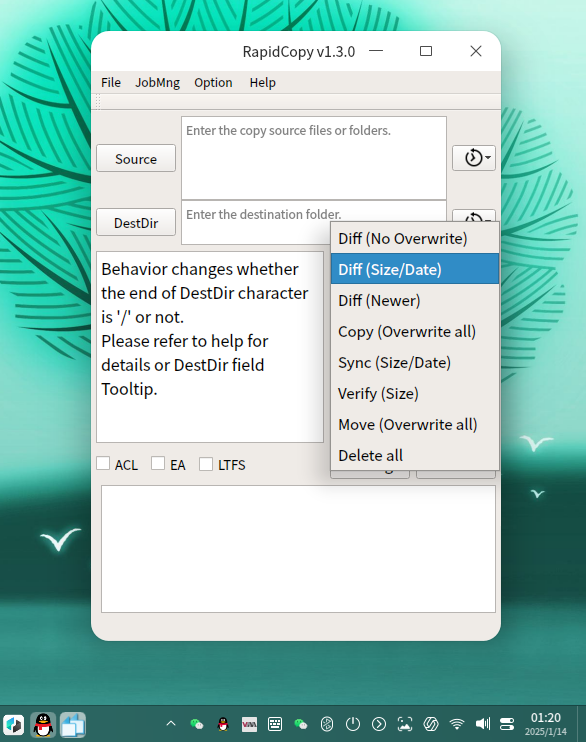Open the Wi-Fi network tray icon
The height and width of the screenshot is (742, 586).
(x=457, y=724)
